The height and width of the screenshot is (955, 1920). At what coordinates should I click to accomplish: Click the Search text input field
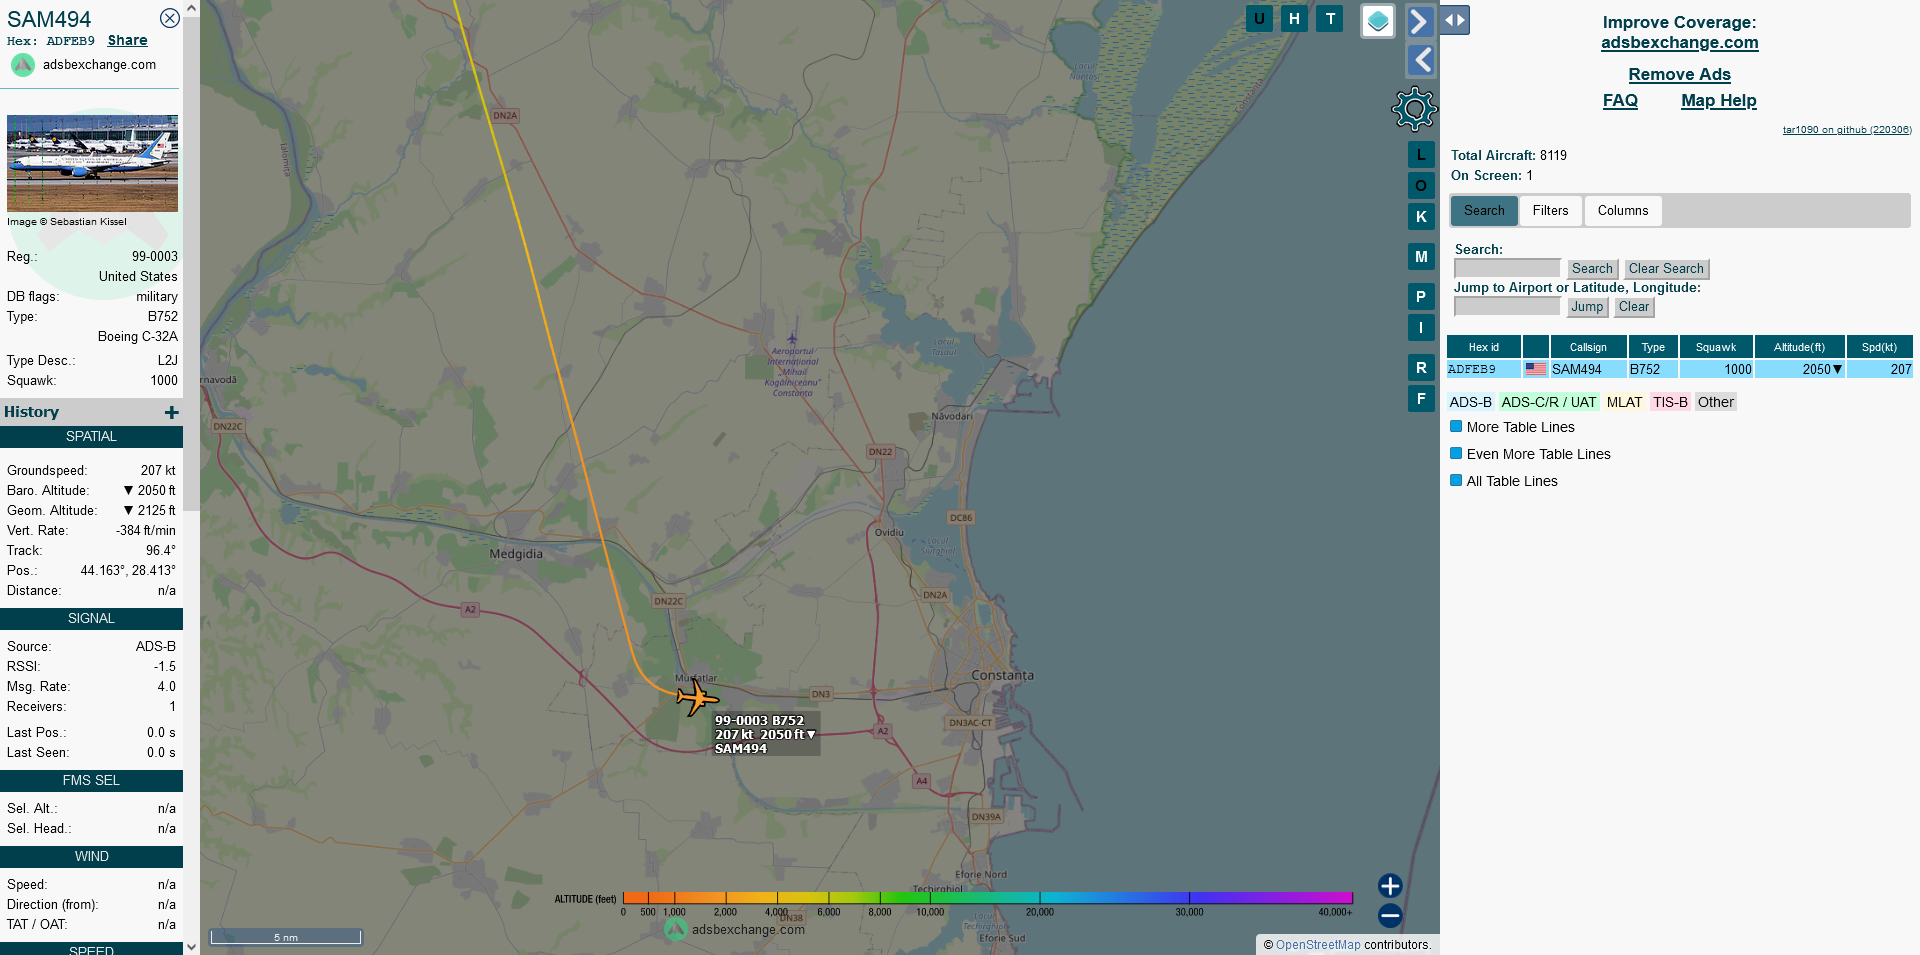point(1507,268)
